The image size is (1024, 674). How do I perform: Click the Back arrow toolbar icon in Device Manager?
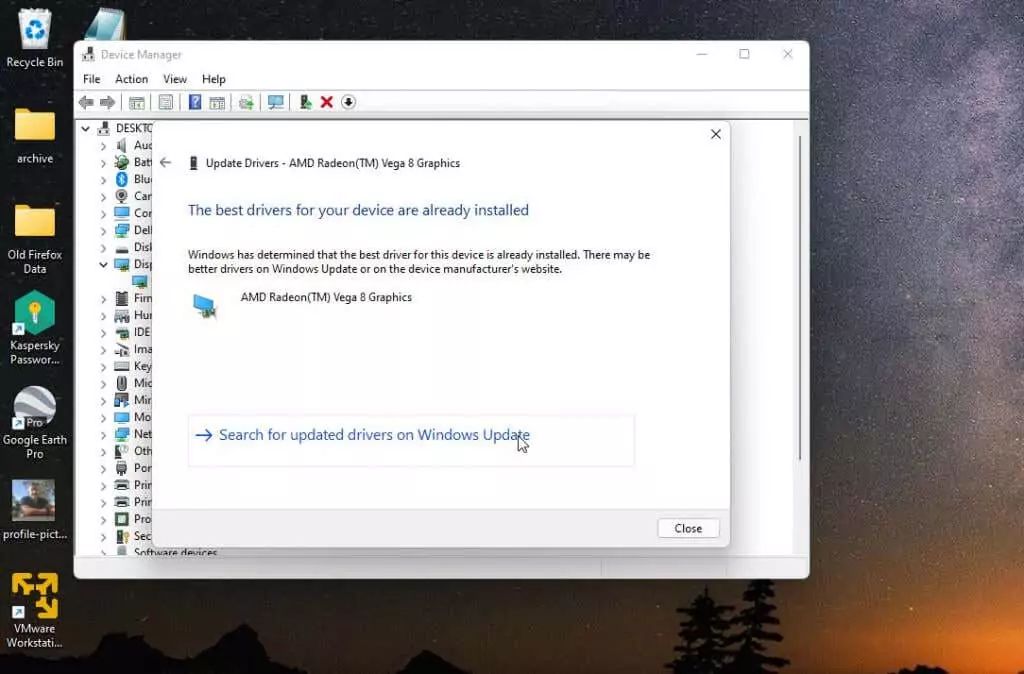[86, 102]
